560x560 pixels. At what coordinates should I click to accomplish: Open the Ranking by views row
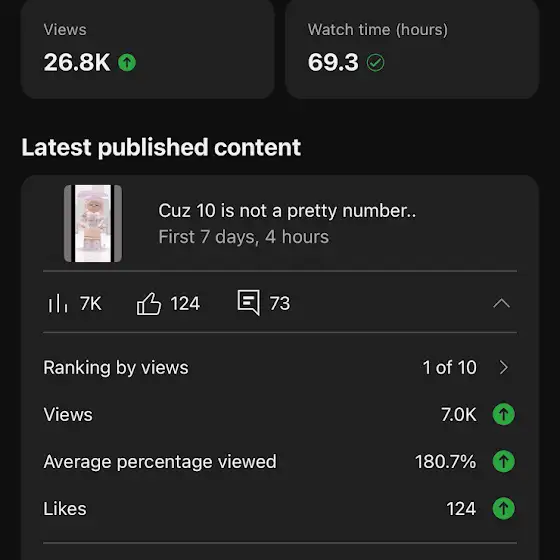(280, 367)
